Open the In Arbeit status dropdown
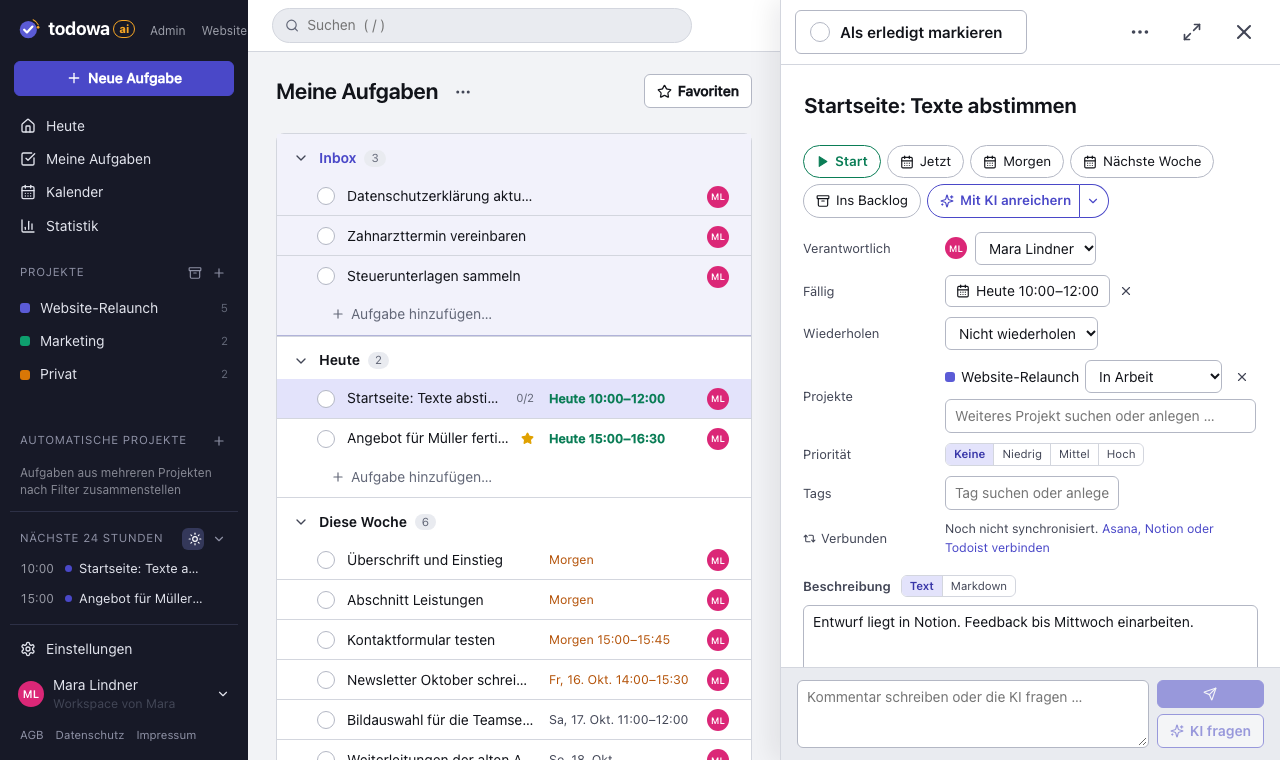1280x760 pixels. point(1153,377)
